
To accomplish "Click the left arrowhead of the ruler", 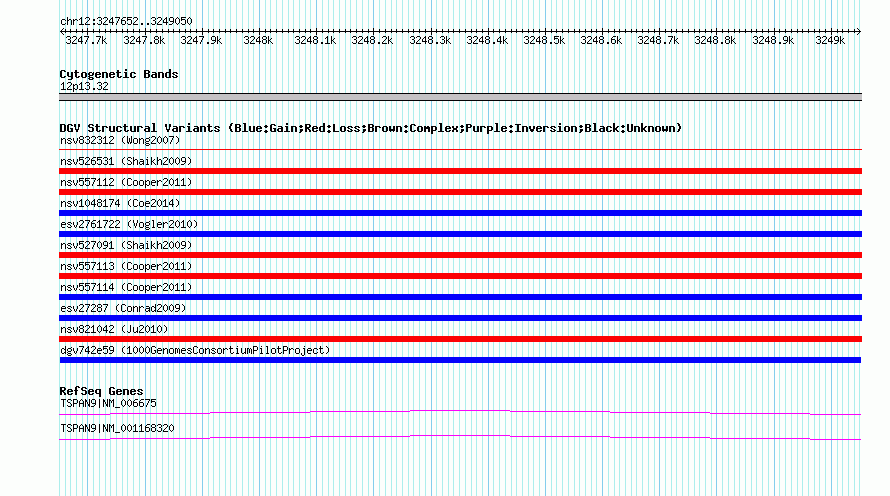I will 62,31.
